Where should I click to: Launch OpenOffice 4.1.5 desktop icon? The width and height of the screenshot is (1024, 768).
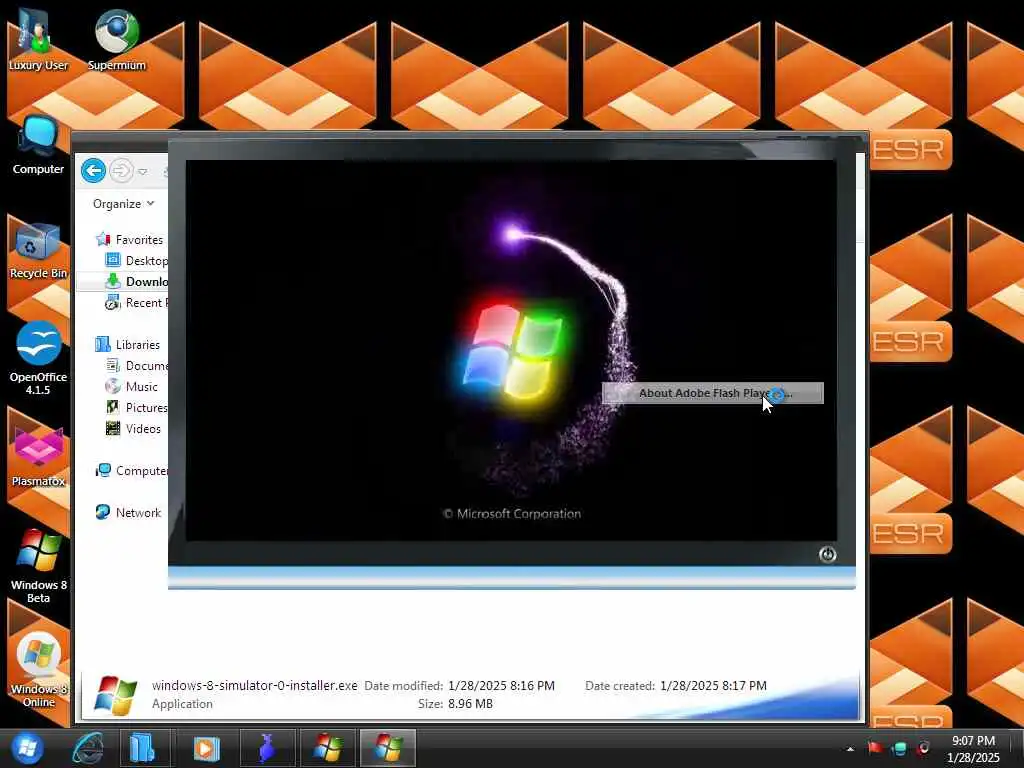[x=38, y=358]
